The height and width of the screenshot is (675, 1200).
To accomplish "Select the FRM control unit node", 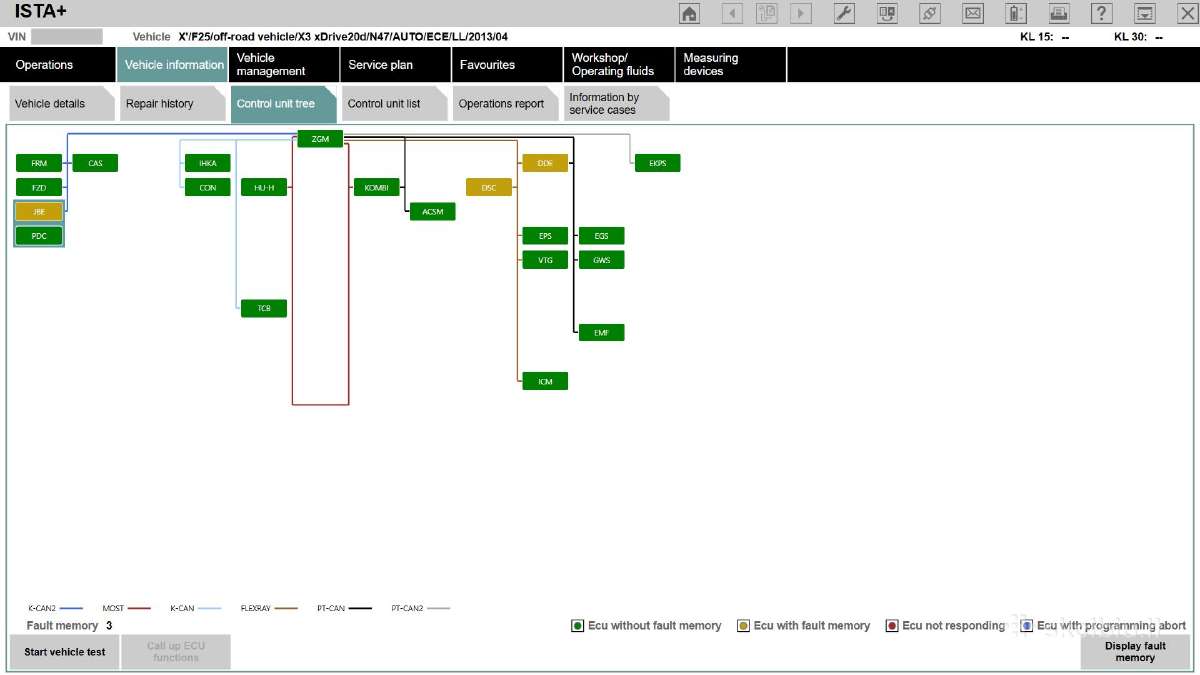I will (x=39, y=163).
